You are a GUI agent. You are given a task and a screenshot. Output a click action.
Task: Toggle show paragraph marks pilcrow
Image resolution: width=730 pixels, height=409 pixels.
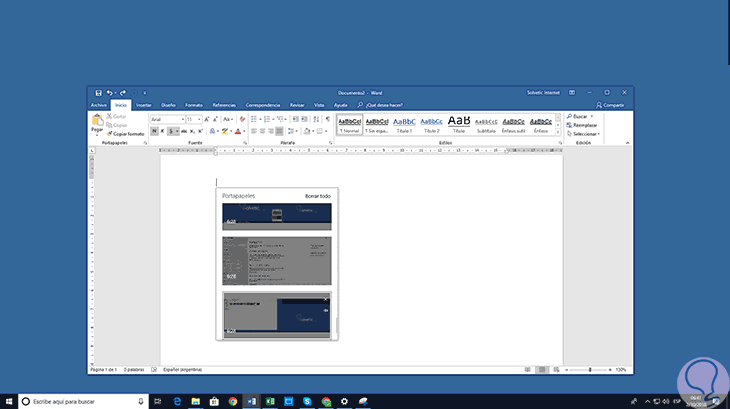(328, 120)
